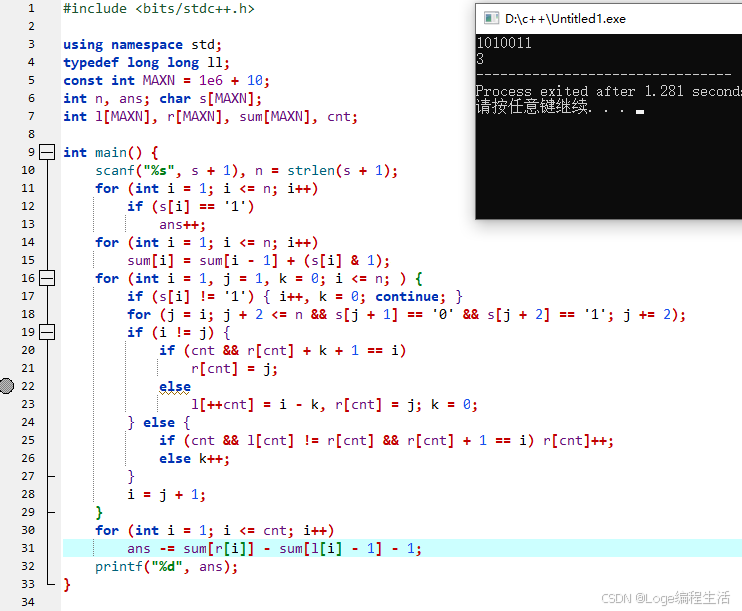Click console output value '3'
Screen dimensions: 742x611
[480, 59]
